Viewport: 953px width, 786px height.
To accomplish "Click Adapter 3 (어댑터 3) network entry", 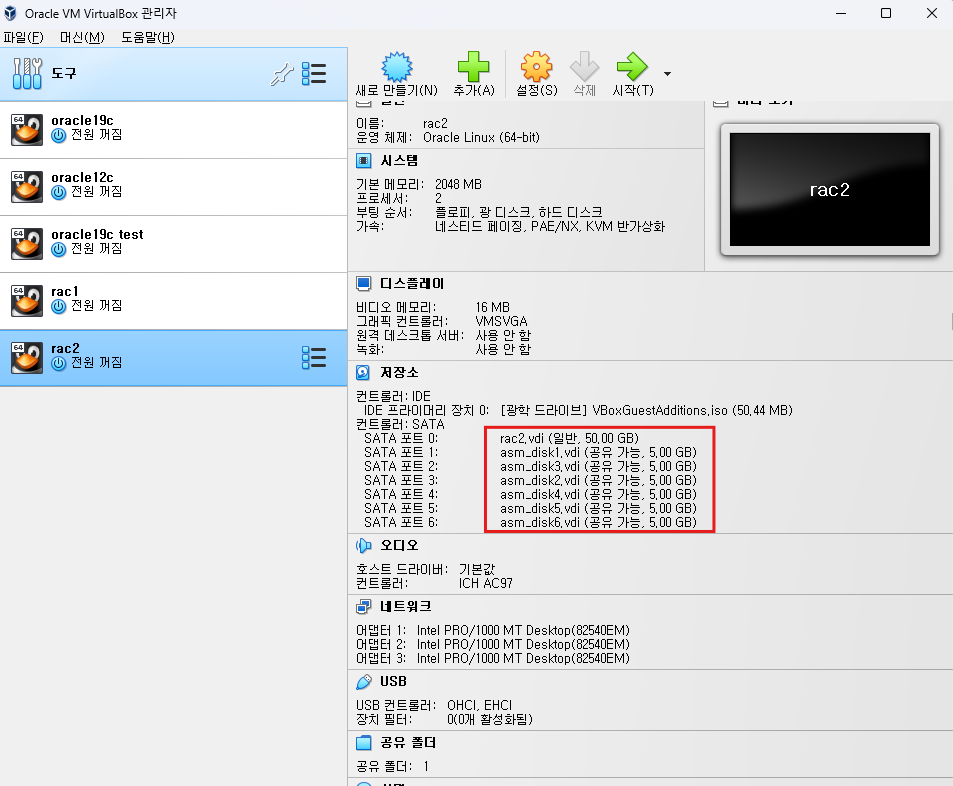I will tap(493, 658).
